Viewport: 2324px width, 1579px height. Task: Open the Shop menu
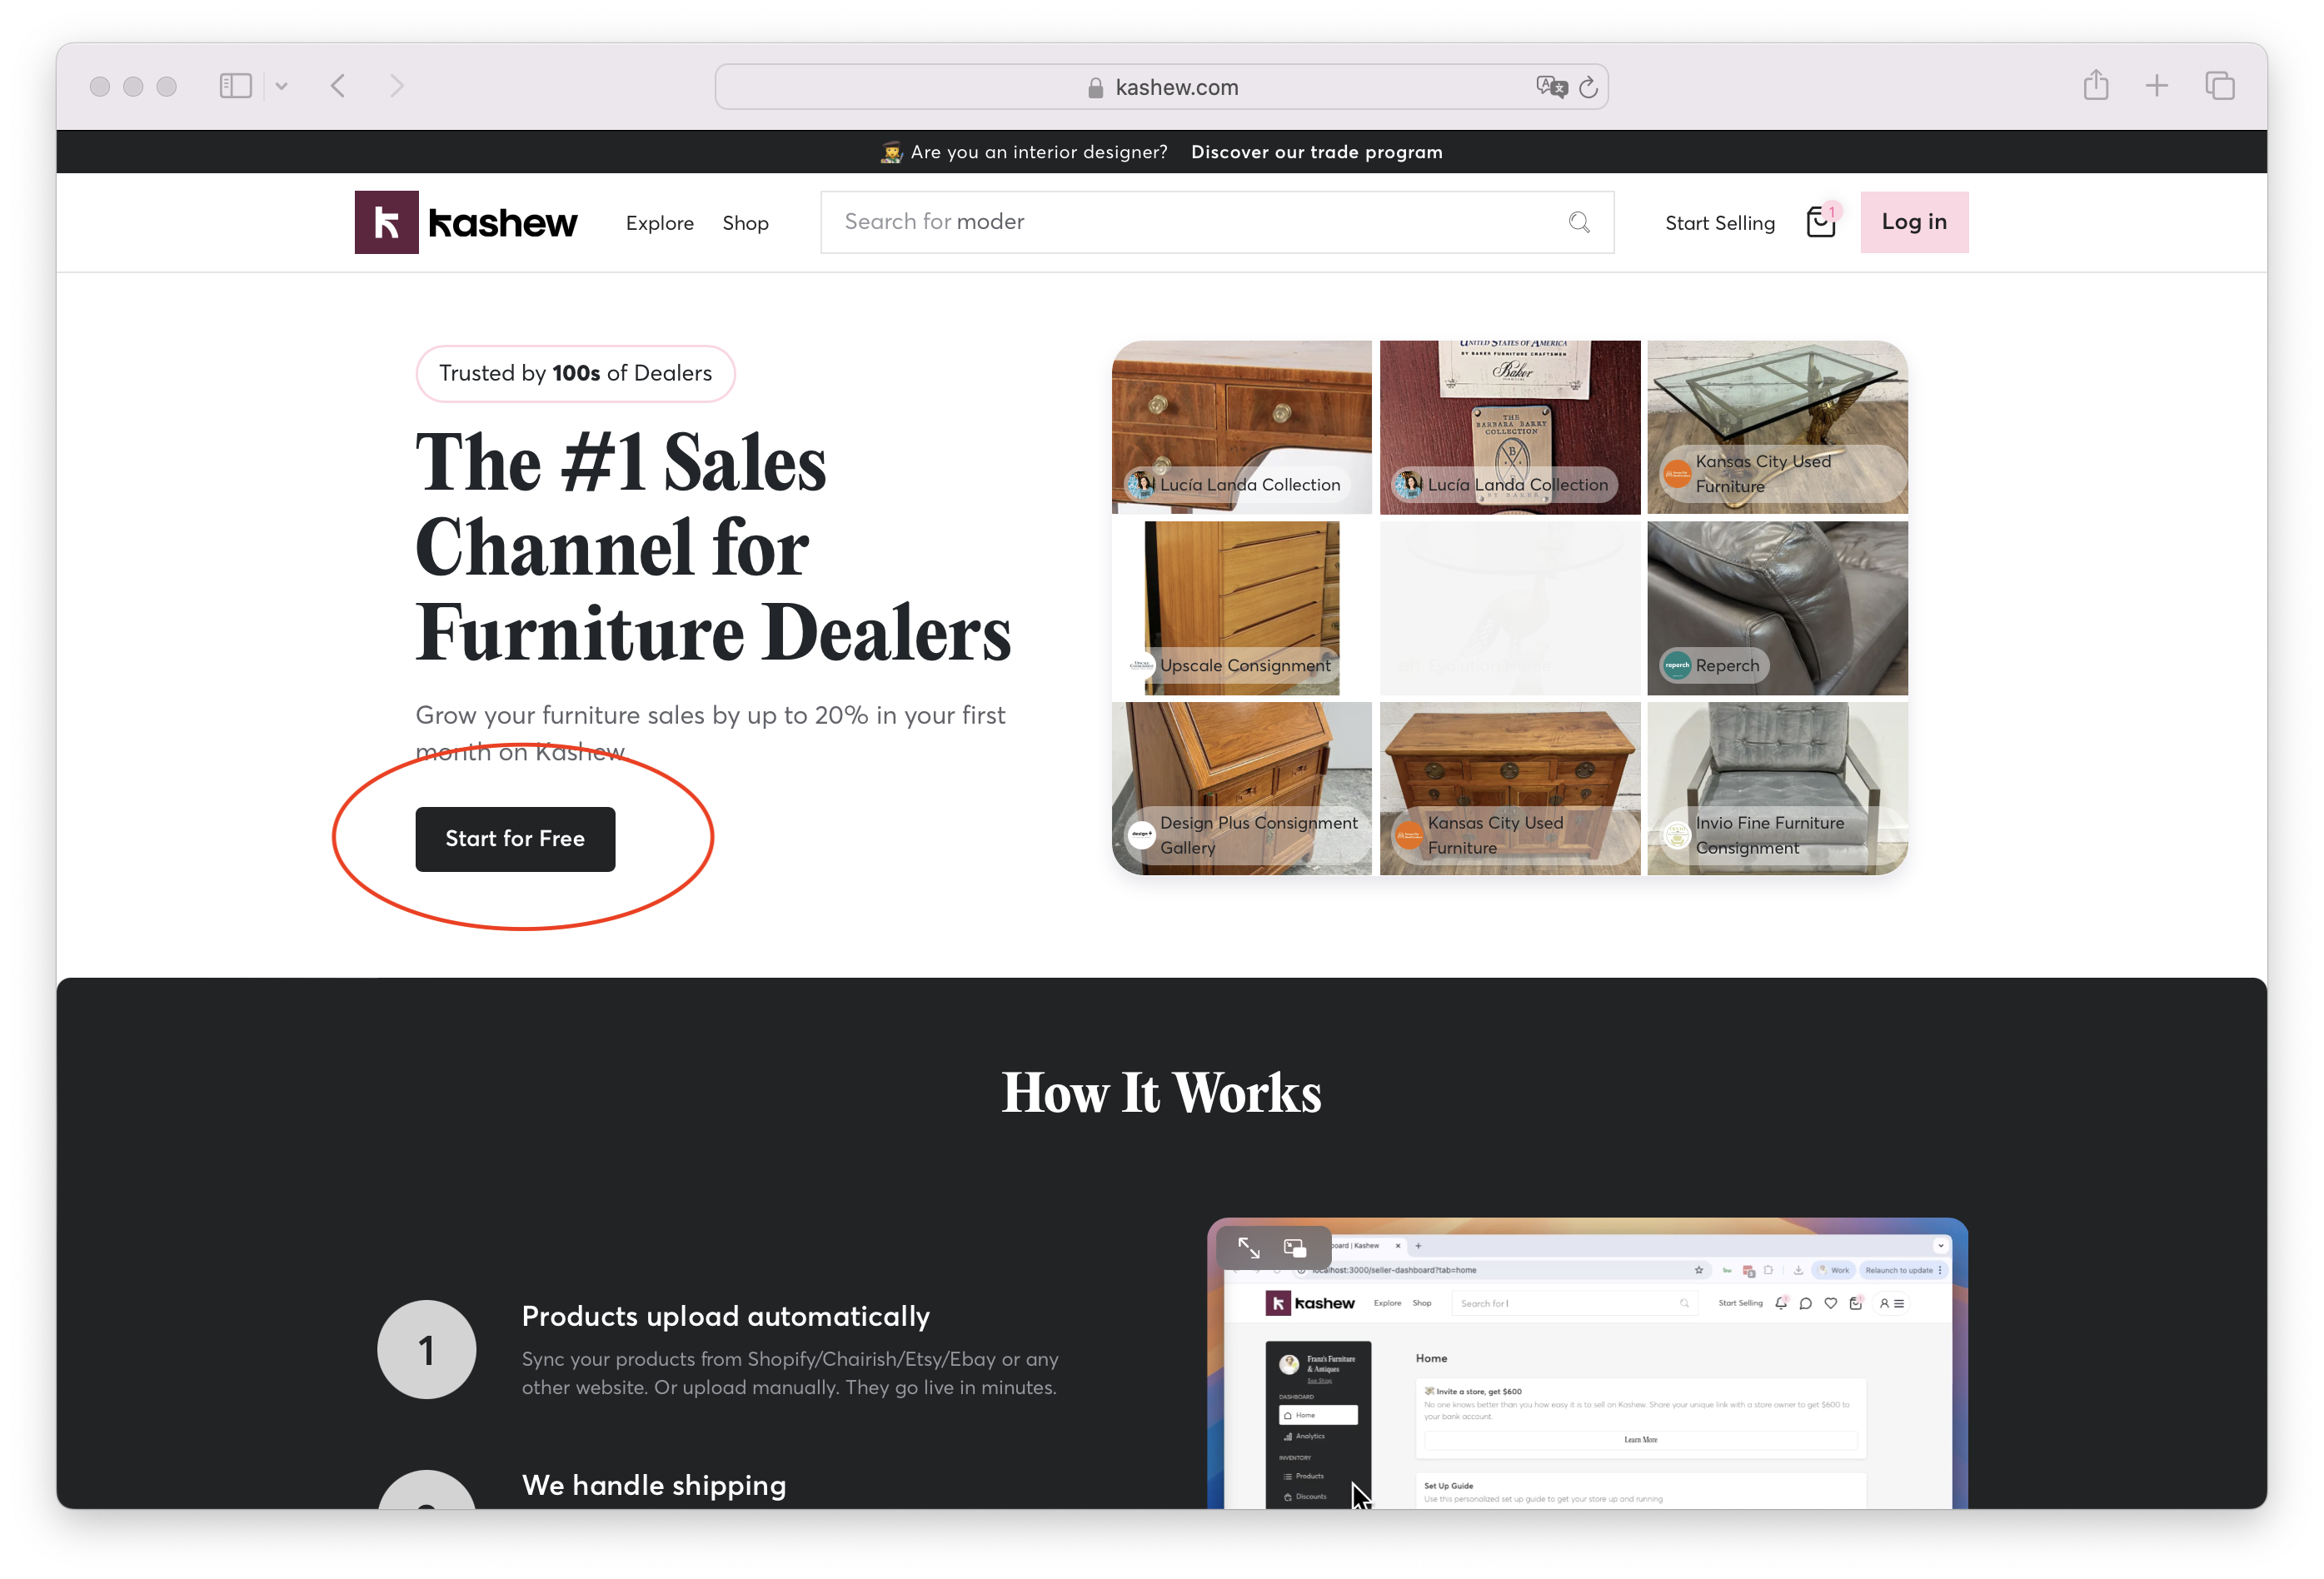(745, 223)
